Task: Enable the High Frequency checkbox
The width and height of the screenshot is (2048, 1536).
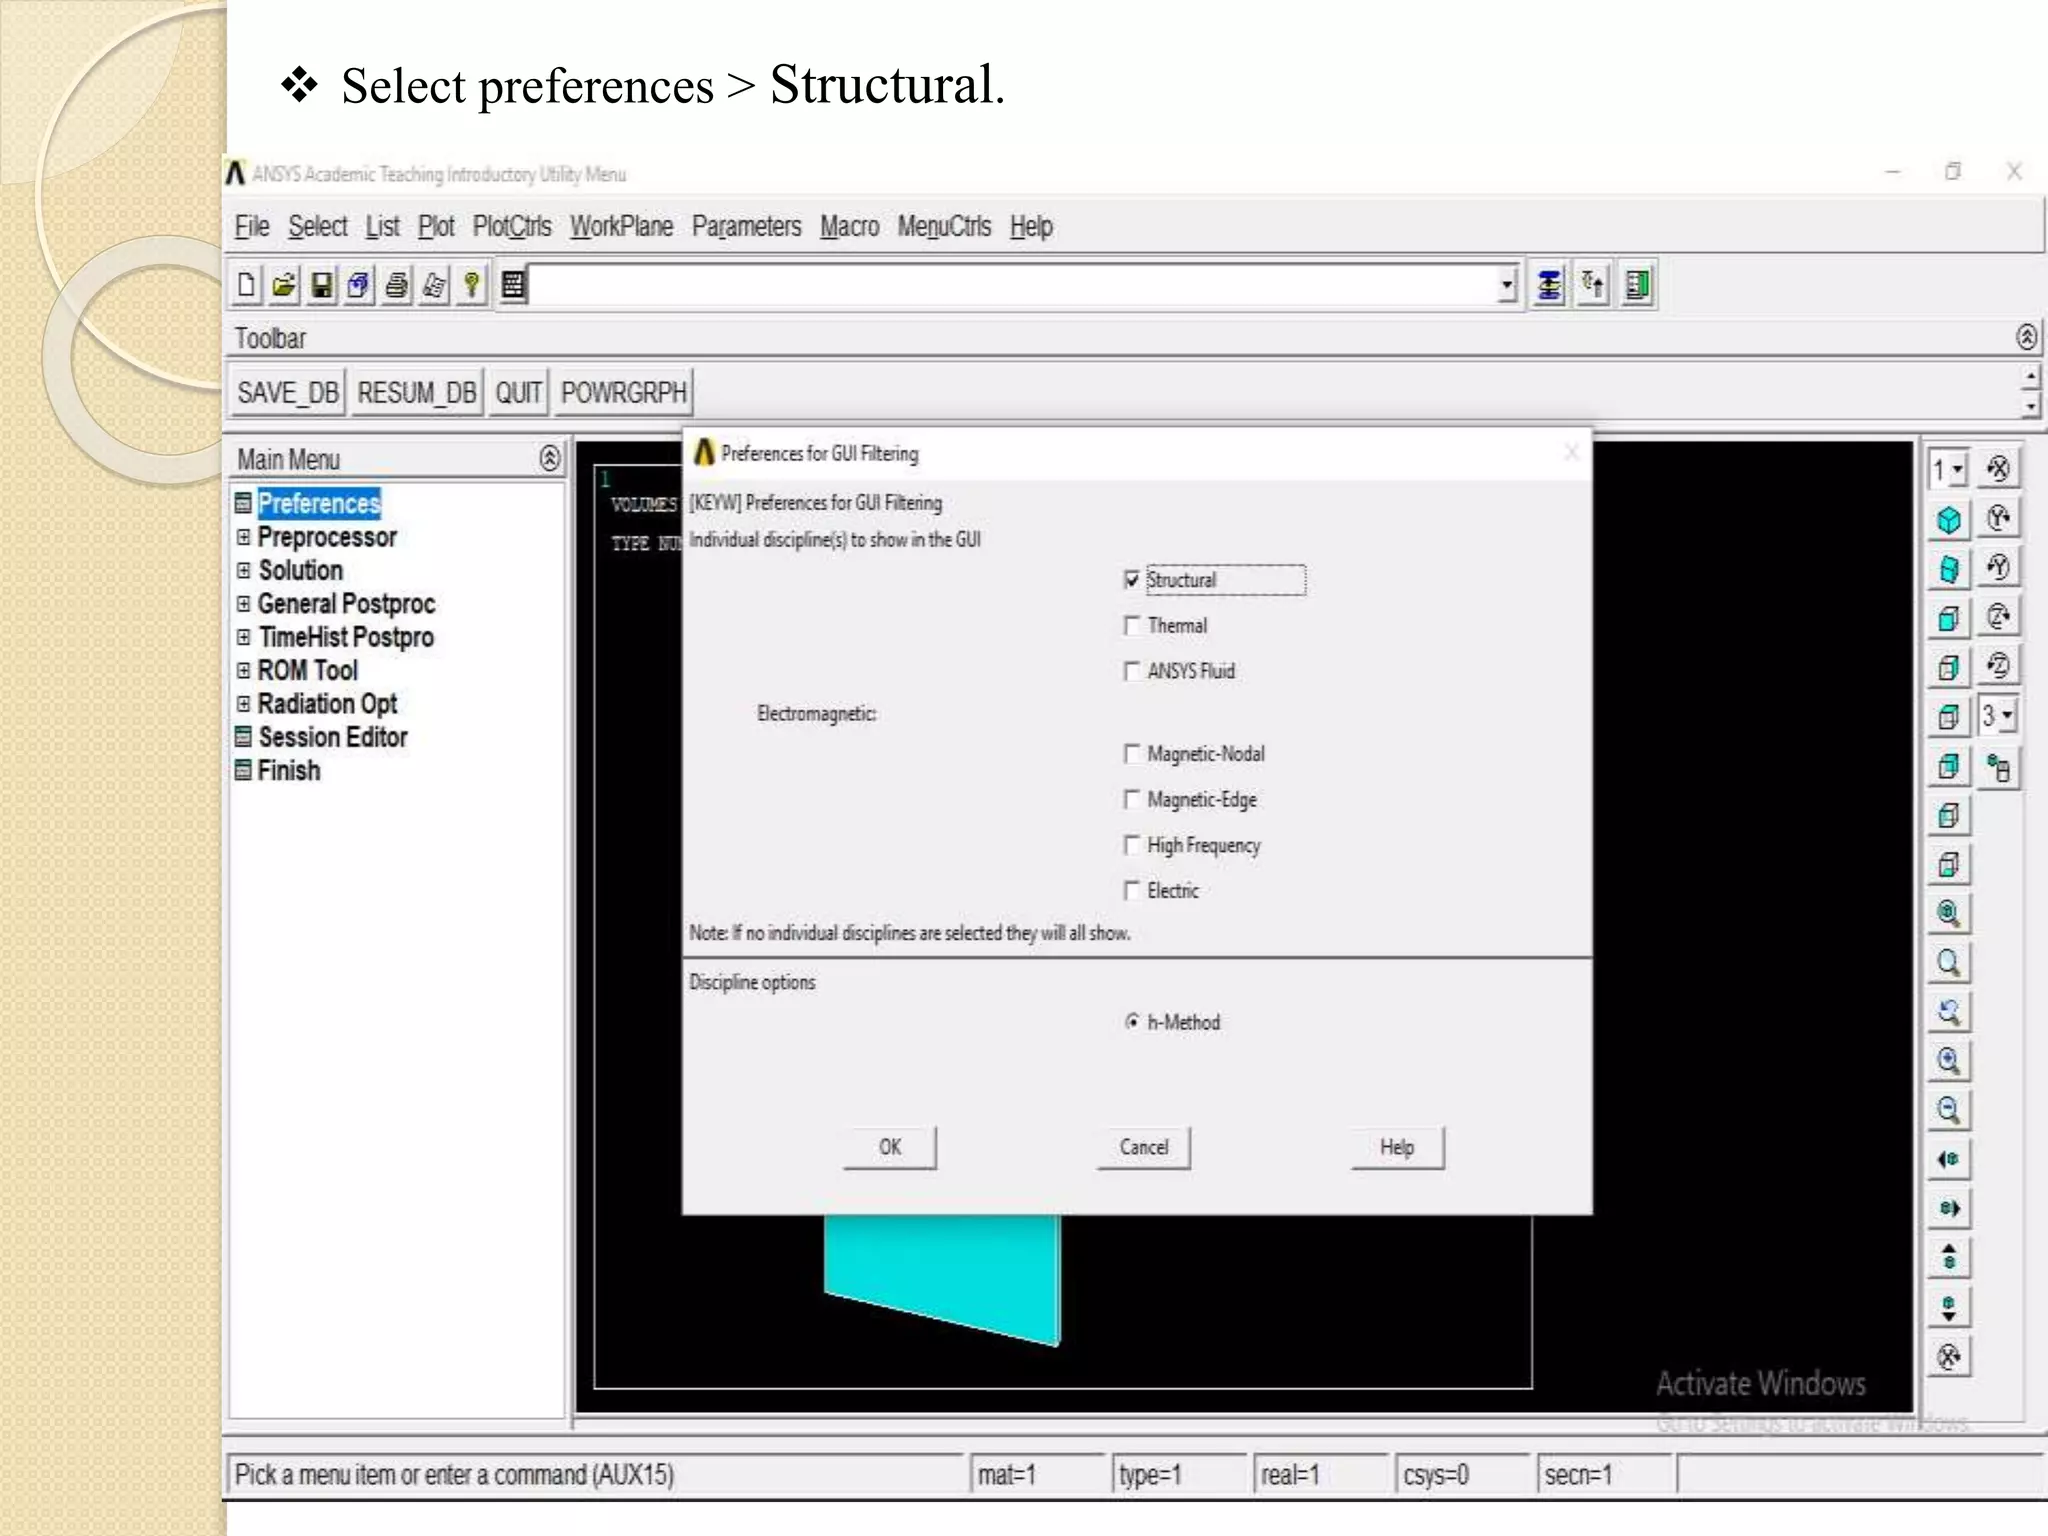Action: point(1131,845)
